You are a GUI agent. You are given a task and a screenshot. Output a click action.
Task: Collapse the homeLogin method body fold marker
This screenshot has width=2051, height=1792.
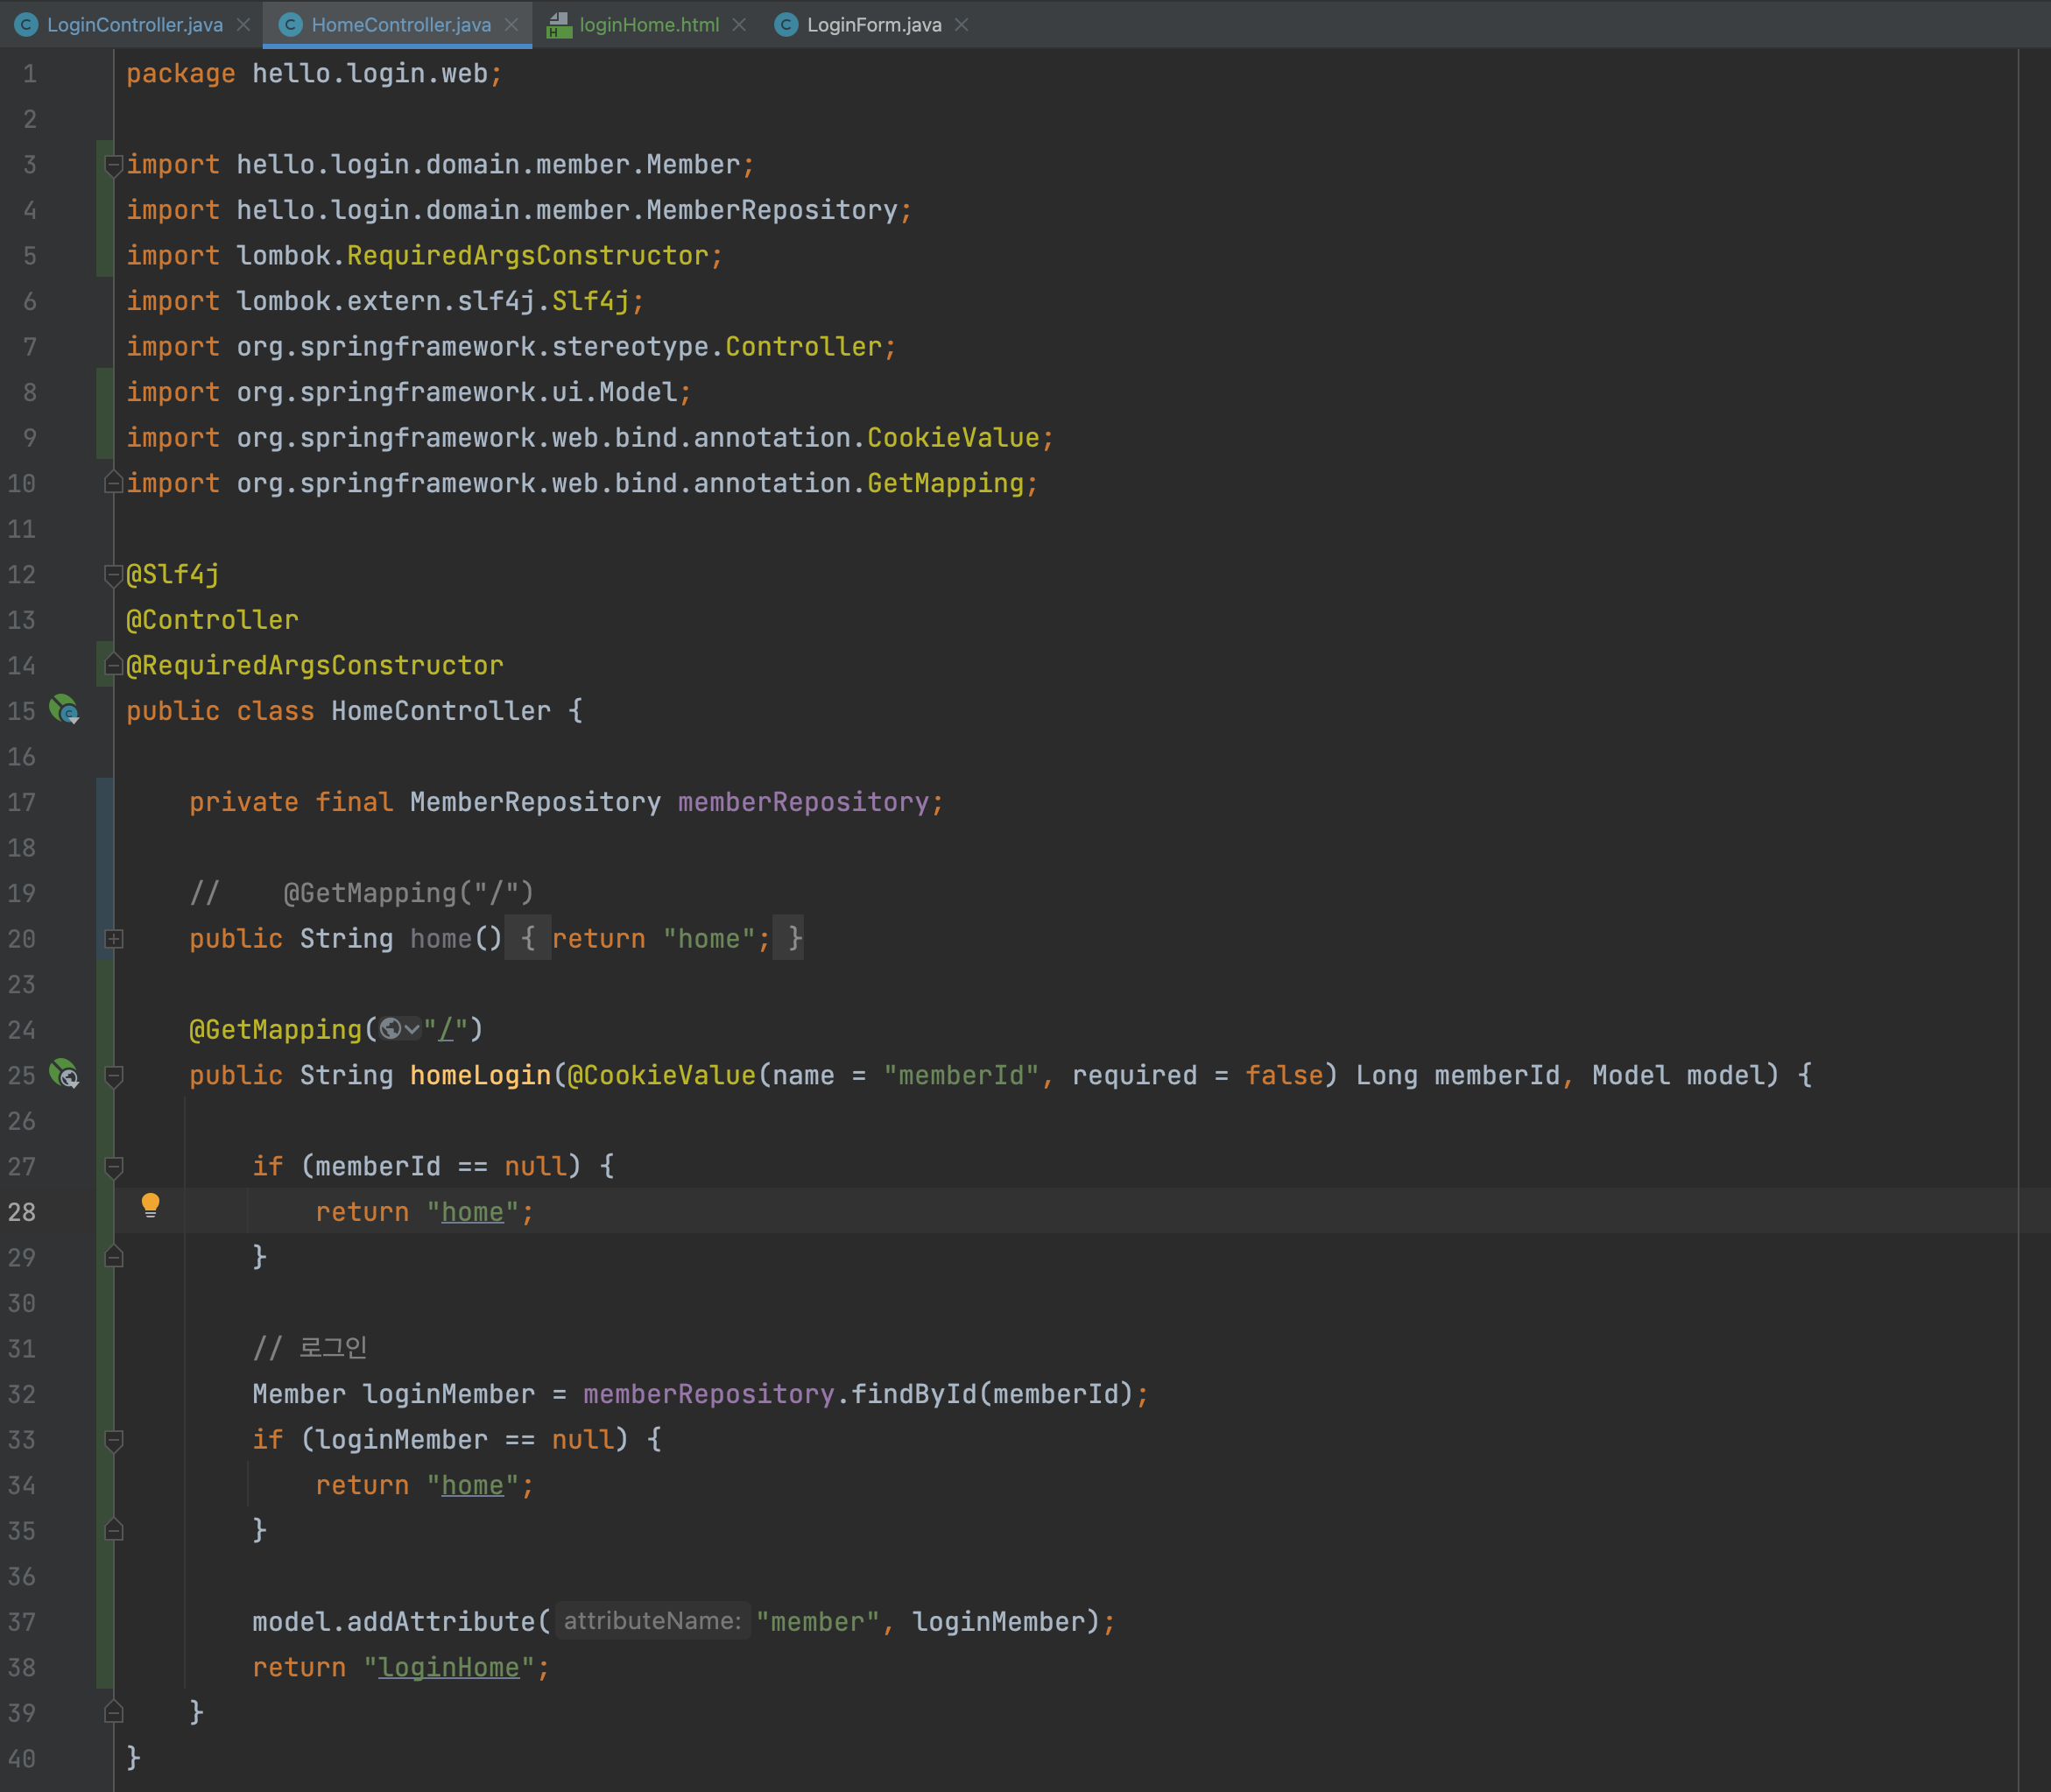pos(114,1076)
